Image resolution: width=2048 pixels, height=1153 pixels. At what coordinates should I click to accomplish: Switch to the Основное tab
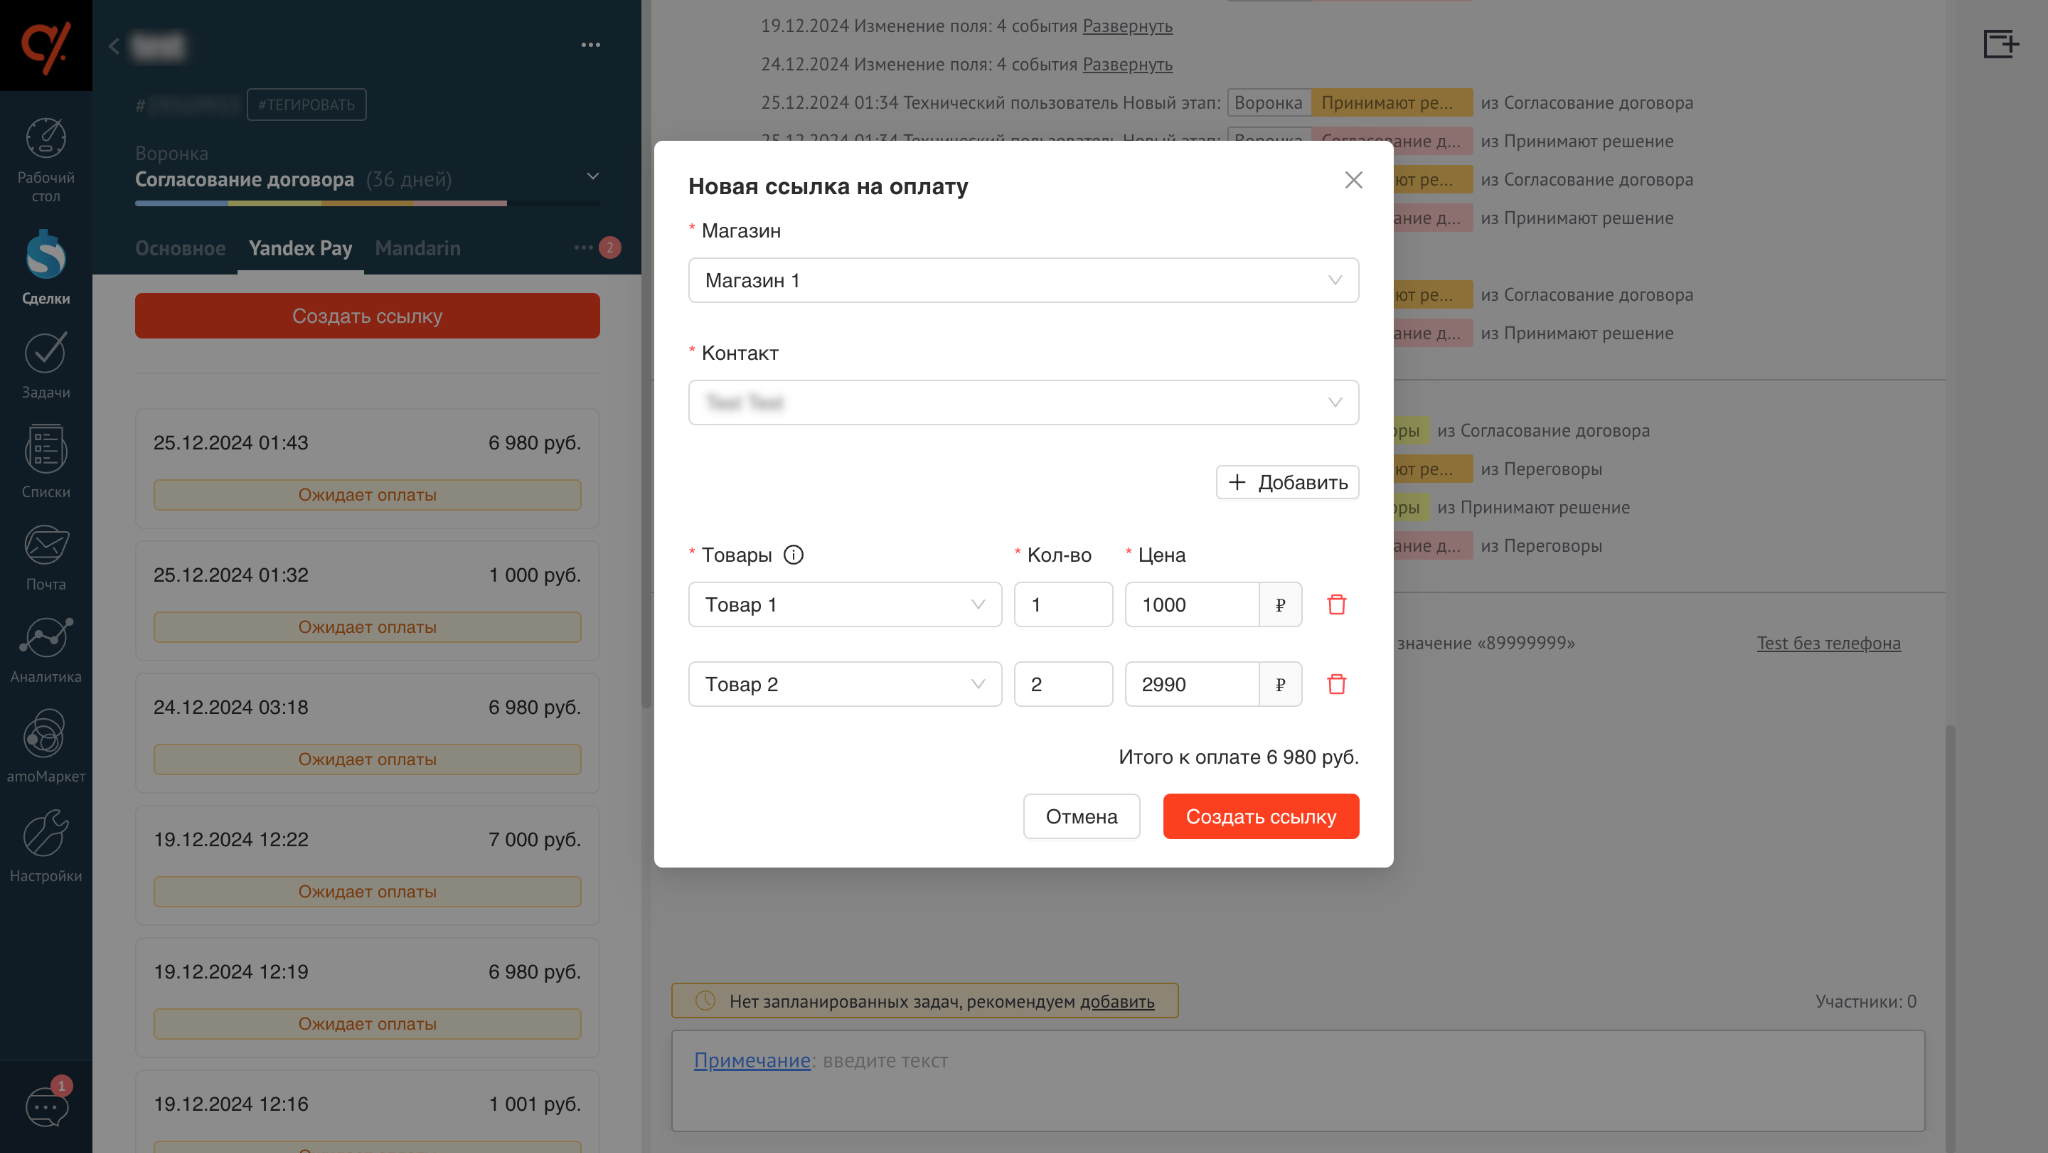[x=180, y=249]
